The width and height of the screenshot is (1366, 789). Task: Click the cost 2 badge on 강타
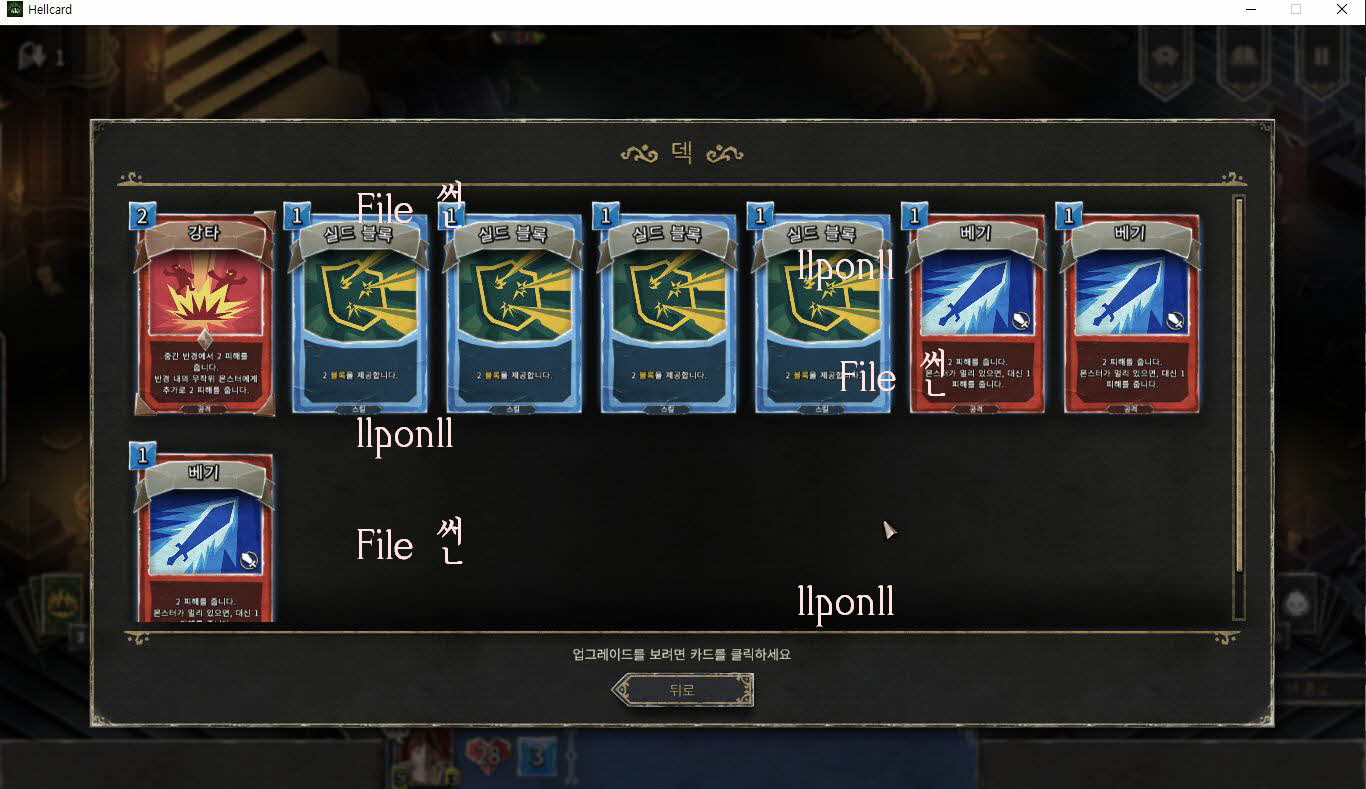click(142, 216)
